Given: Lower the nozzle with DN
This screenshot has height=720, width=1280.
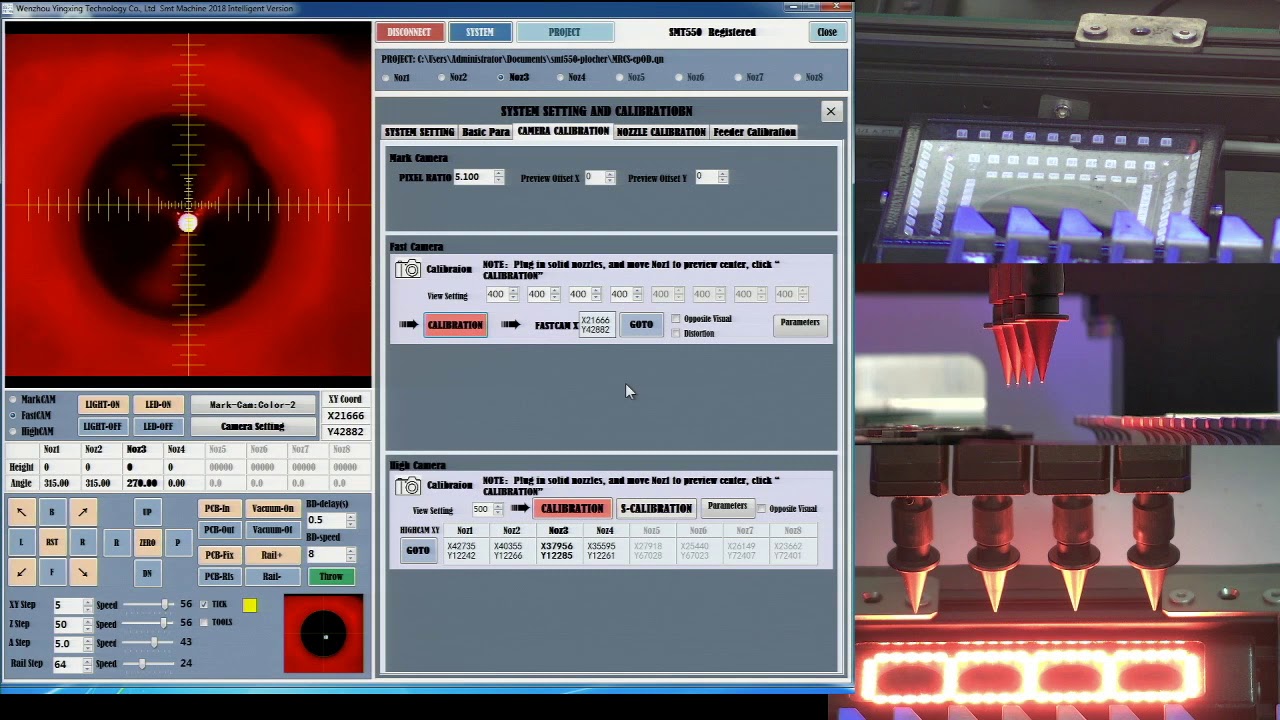Looking at the screenshot, I should click(147, 573).
